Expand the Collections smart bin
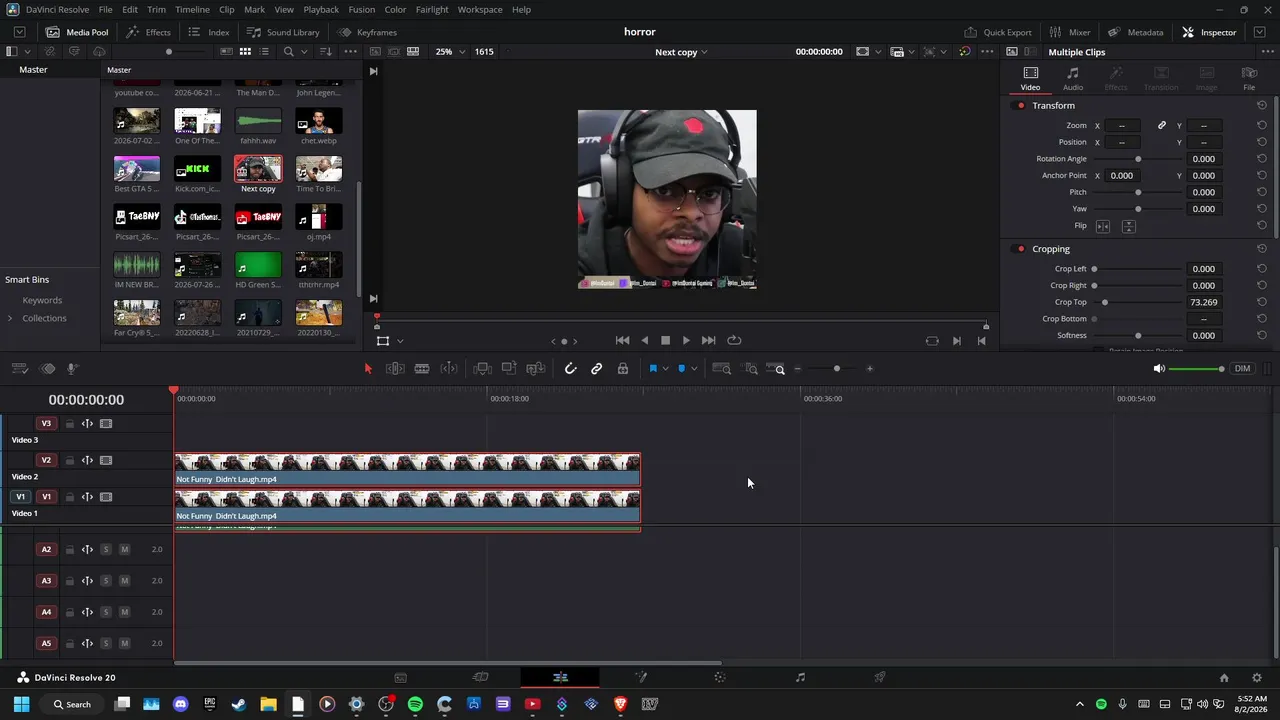Viewport: 1280px width, 720px height. [x=10, y=319]
